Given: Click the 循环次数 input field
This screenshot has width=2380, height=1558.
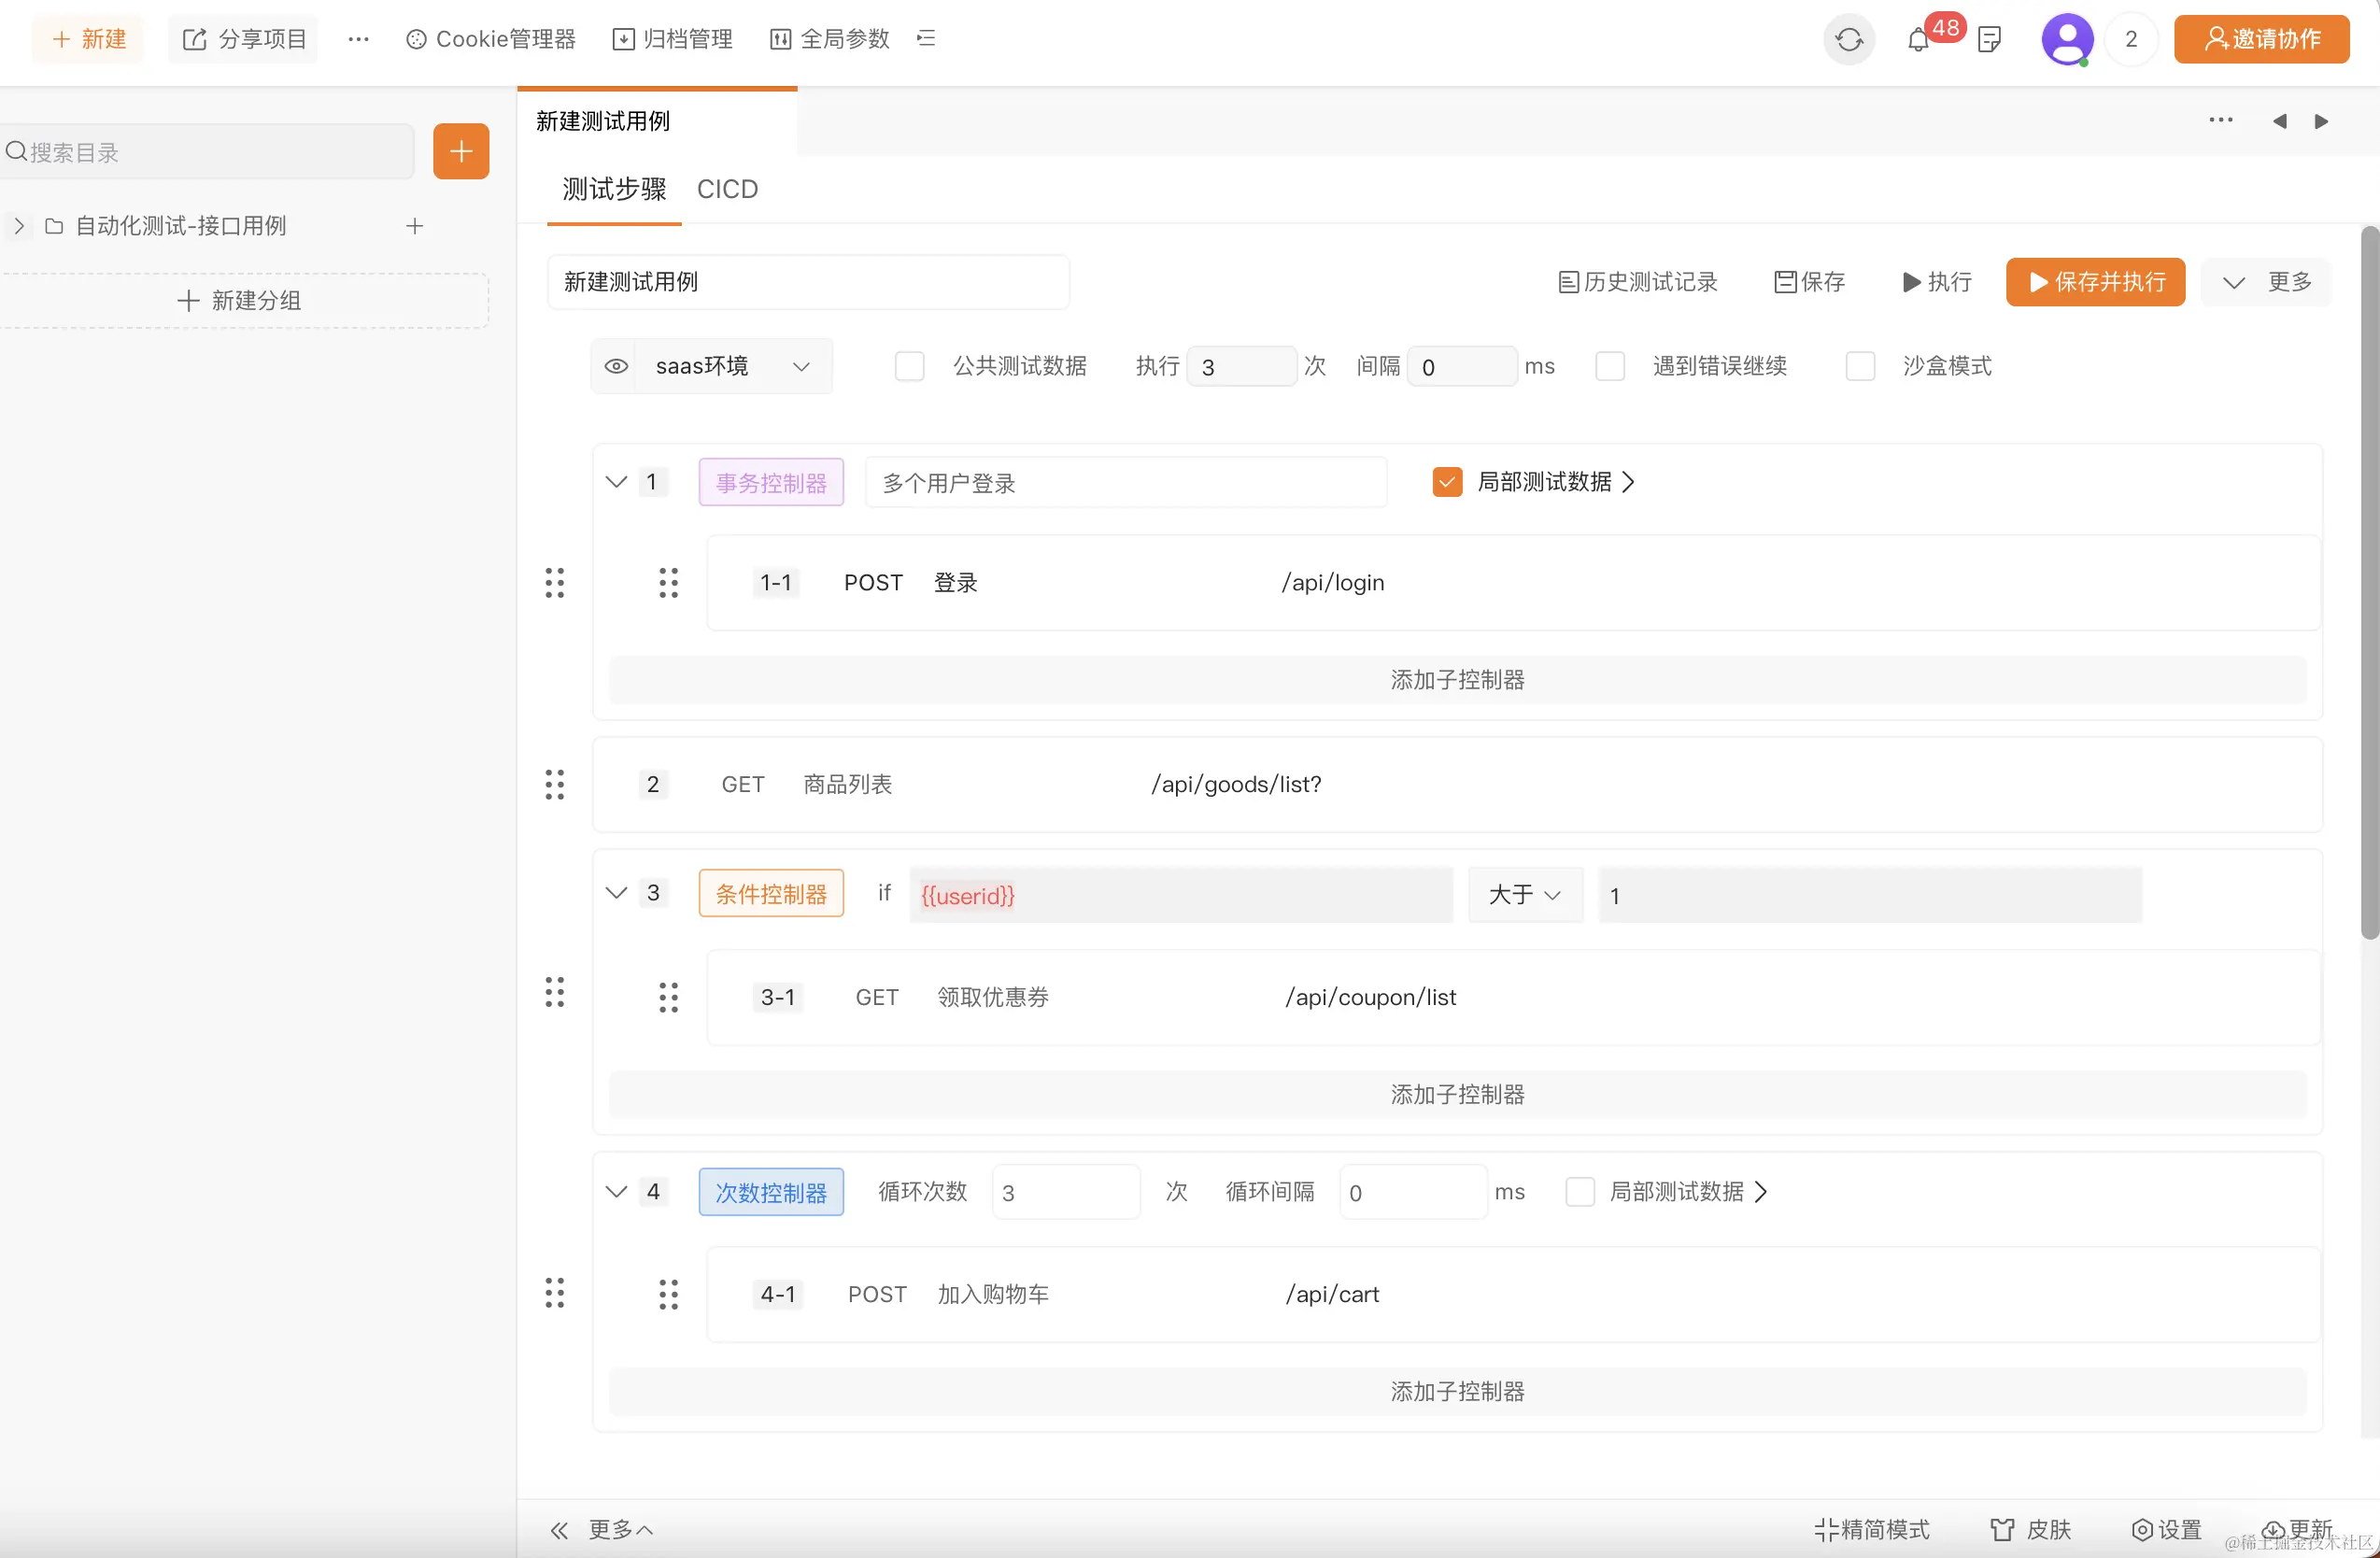Looking at the screenshot, I should coord(1065,1193).
